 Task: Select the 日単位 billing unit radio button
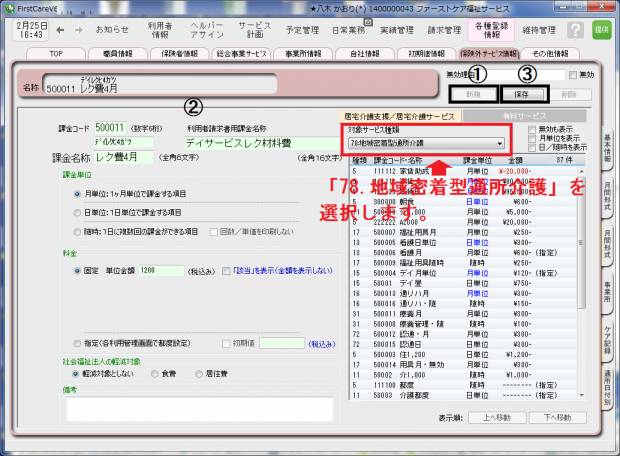click(x=78, y=212)
